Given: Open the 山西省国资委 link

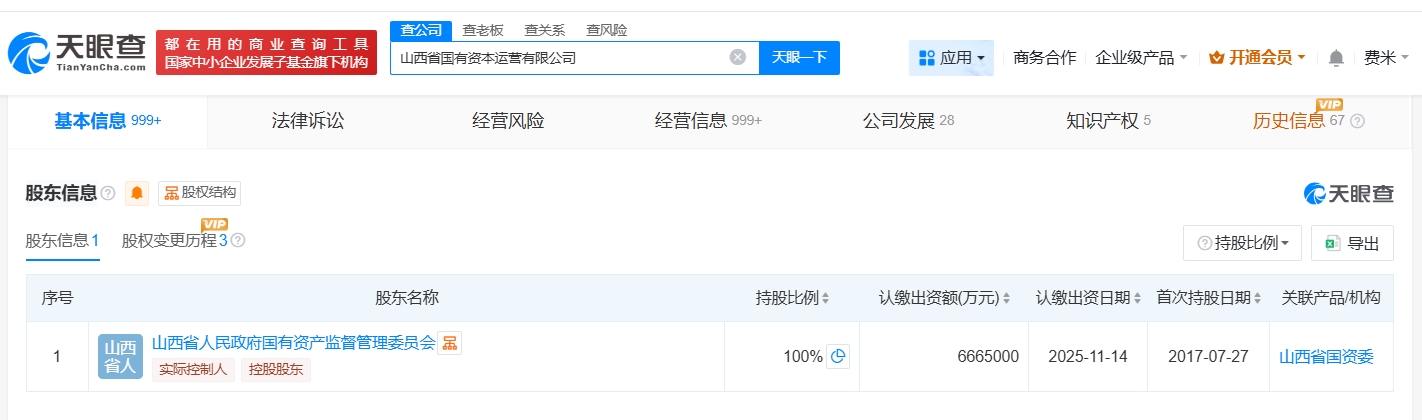Looking at the screenshot, I should (1327, 356).
